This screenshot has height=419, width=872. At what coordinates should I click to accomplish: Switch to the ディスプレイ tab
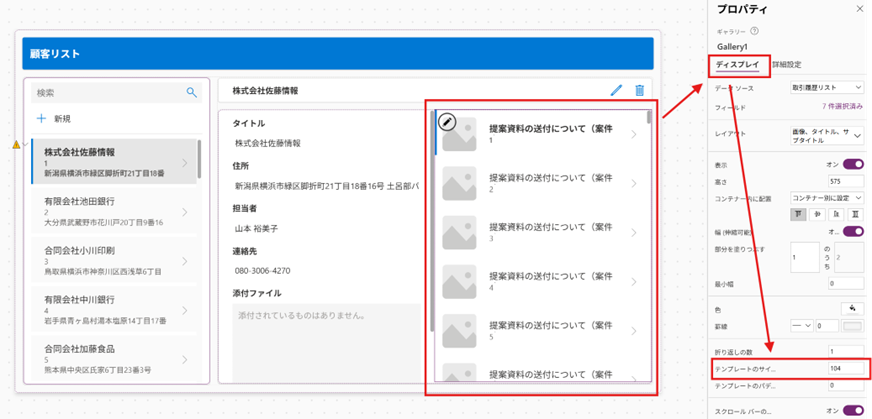tap(739, 65)
